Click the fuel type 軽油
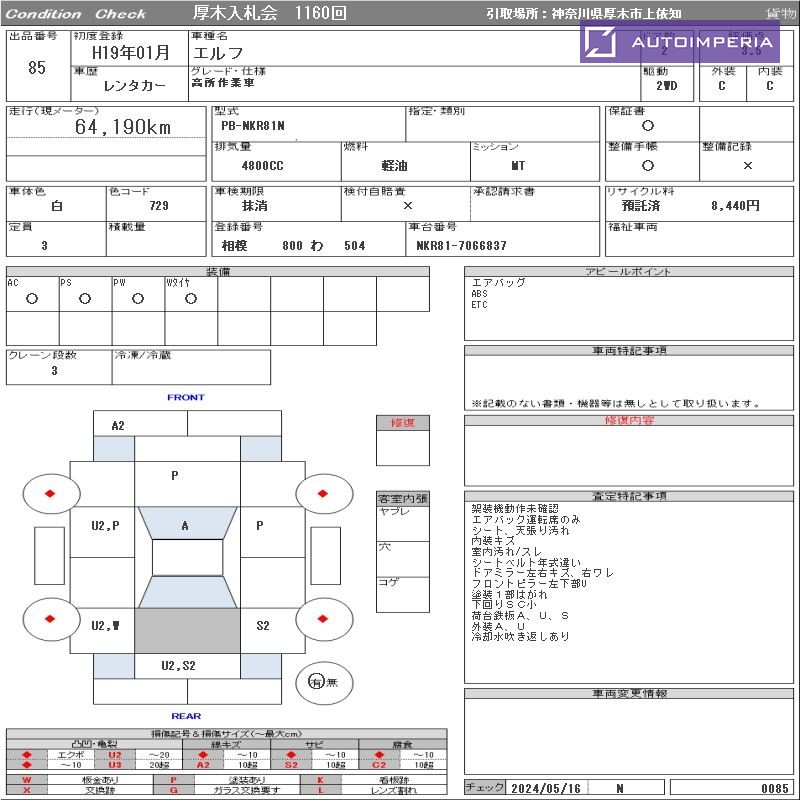This screenshot has width=800, height=800. tap(394, 166)
